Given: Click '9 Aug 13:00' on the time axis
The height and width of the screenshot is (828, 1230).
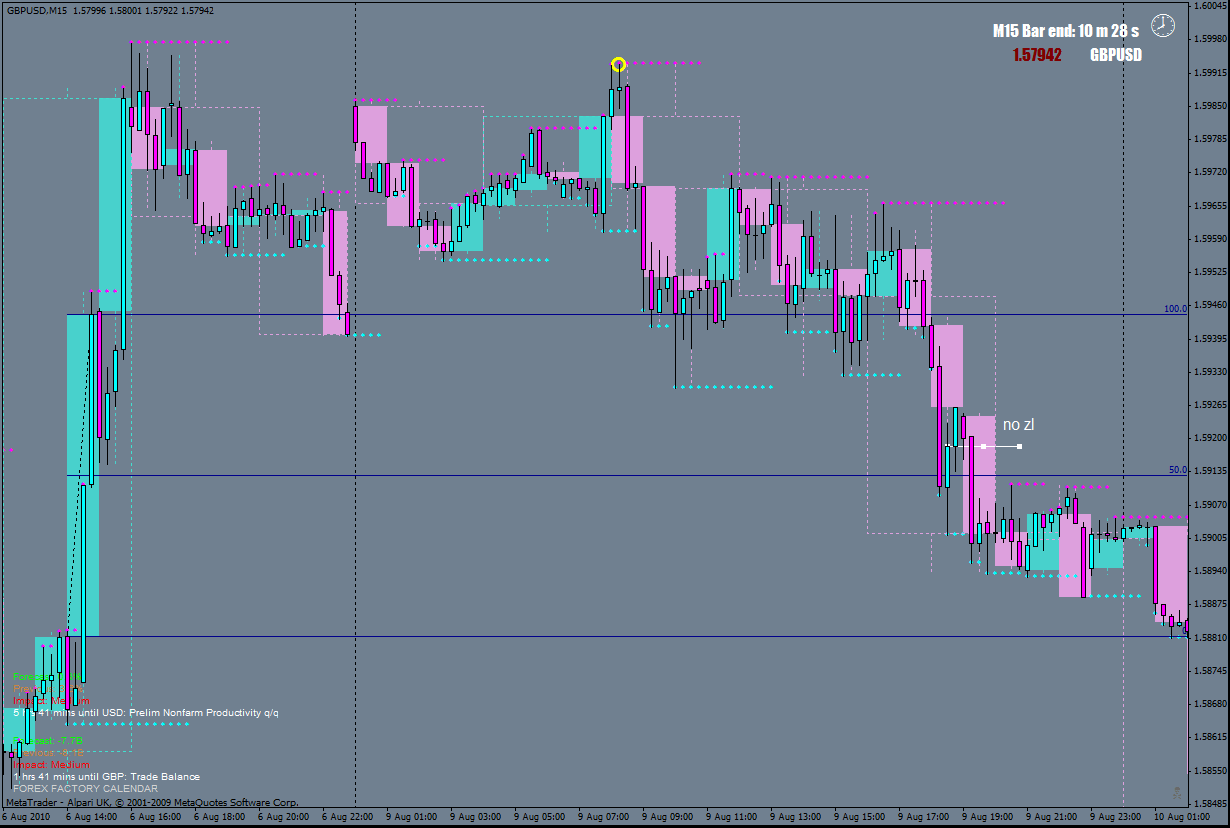Looking at the screenshot, I should tap(795, 816).
